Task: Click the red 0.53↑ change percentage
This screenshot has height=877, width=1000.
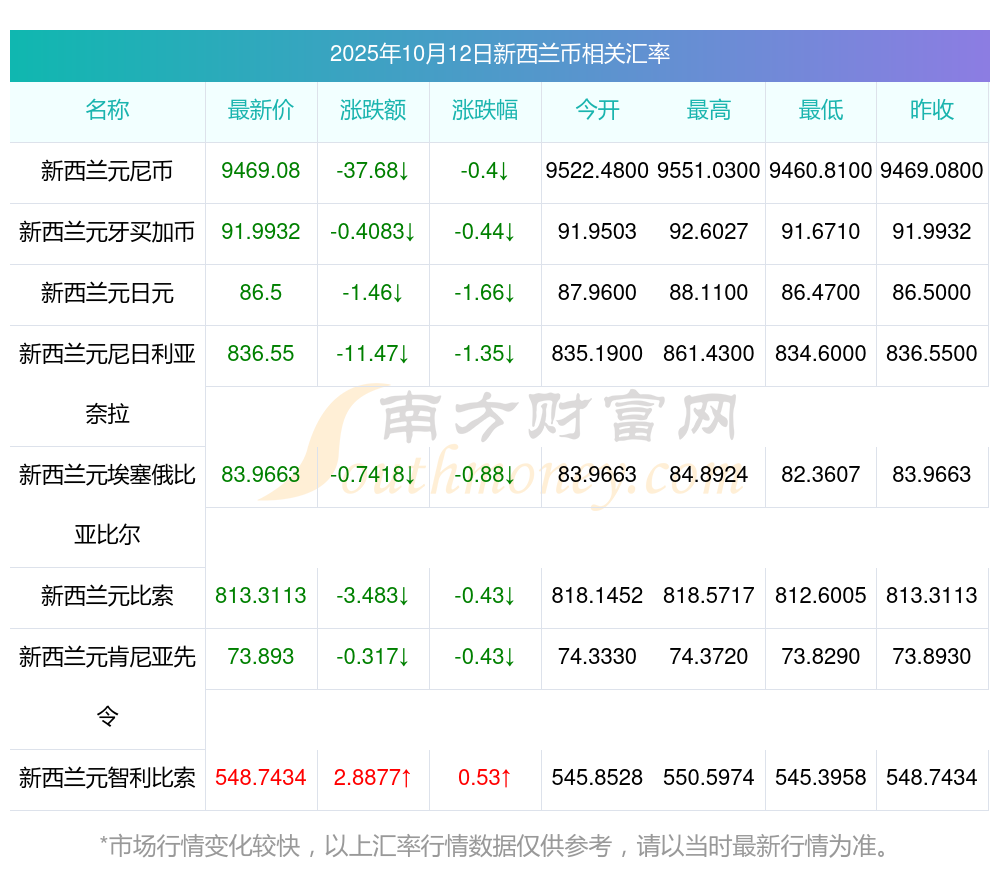Action: (x=485, y=778)
